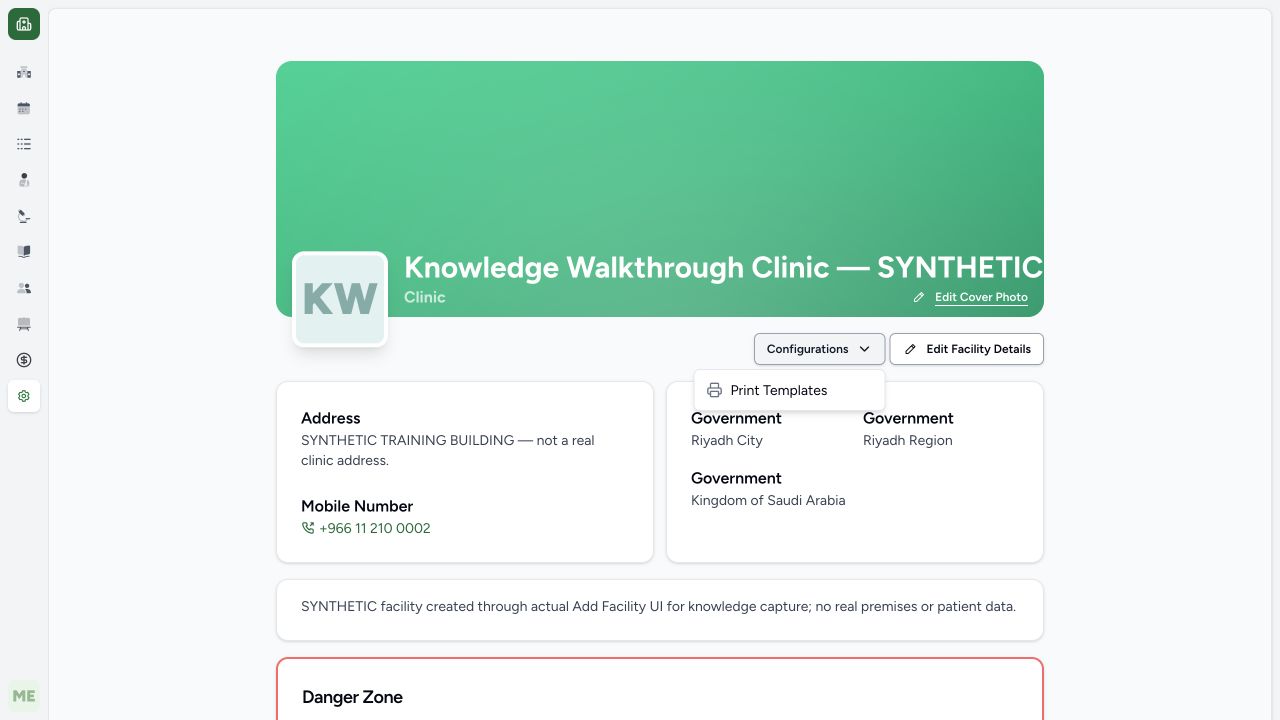Click the SYNTHETIC facility description text
1280x720 pixels.
click(658, 606)
